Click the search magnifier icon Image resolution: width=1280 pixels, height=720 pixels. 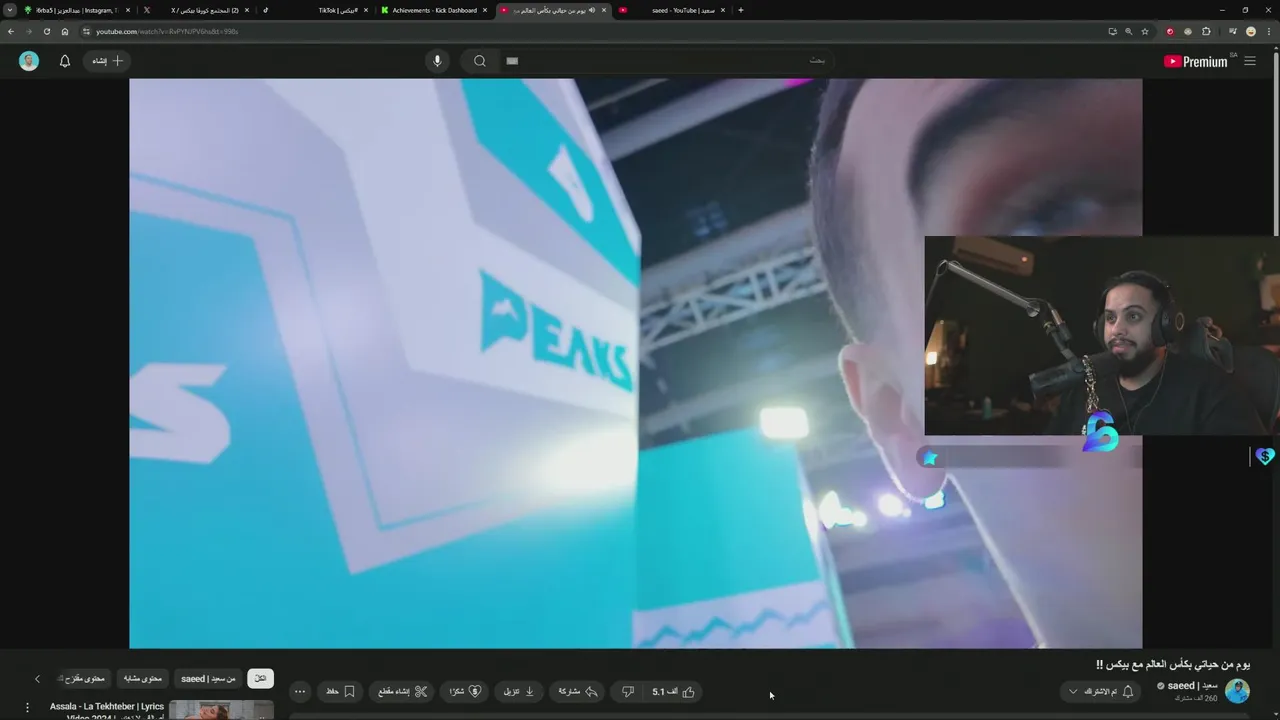point(480,61)
